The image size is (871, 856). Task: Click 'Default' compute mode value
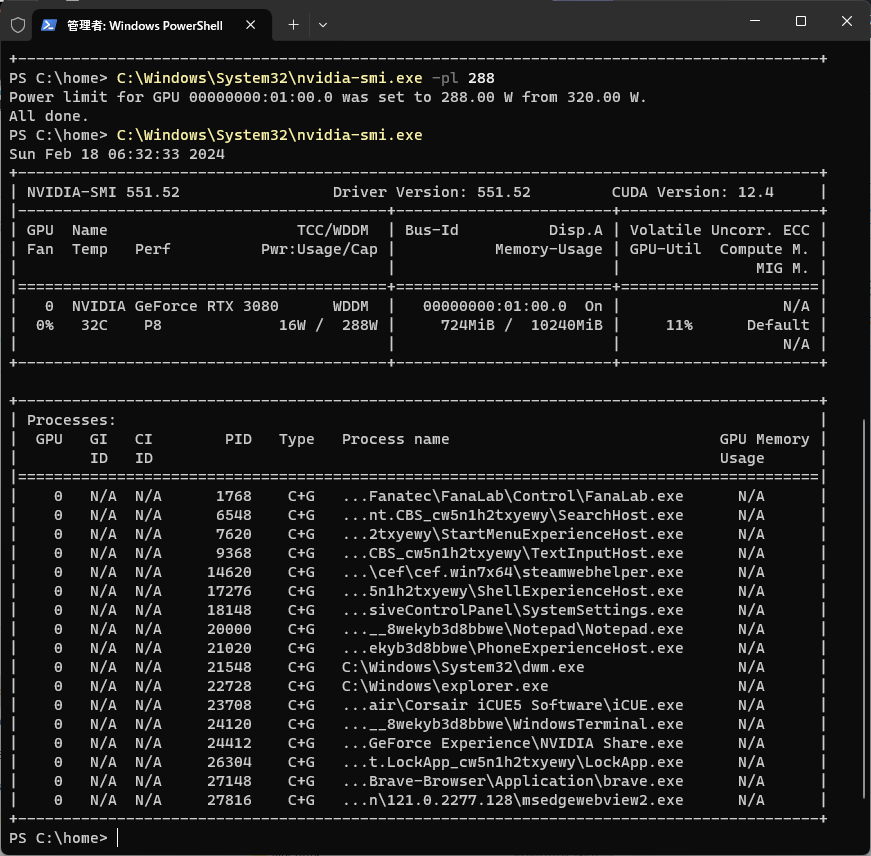(778, 325)
